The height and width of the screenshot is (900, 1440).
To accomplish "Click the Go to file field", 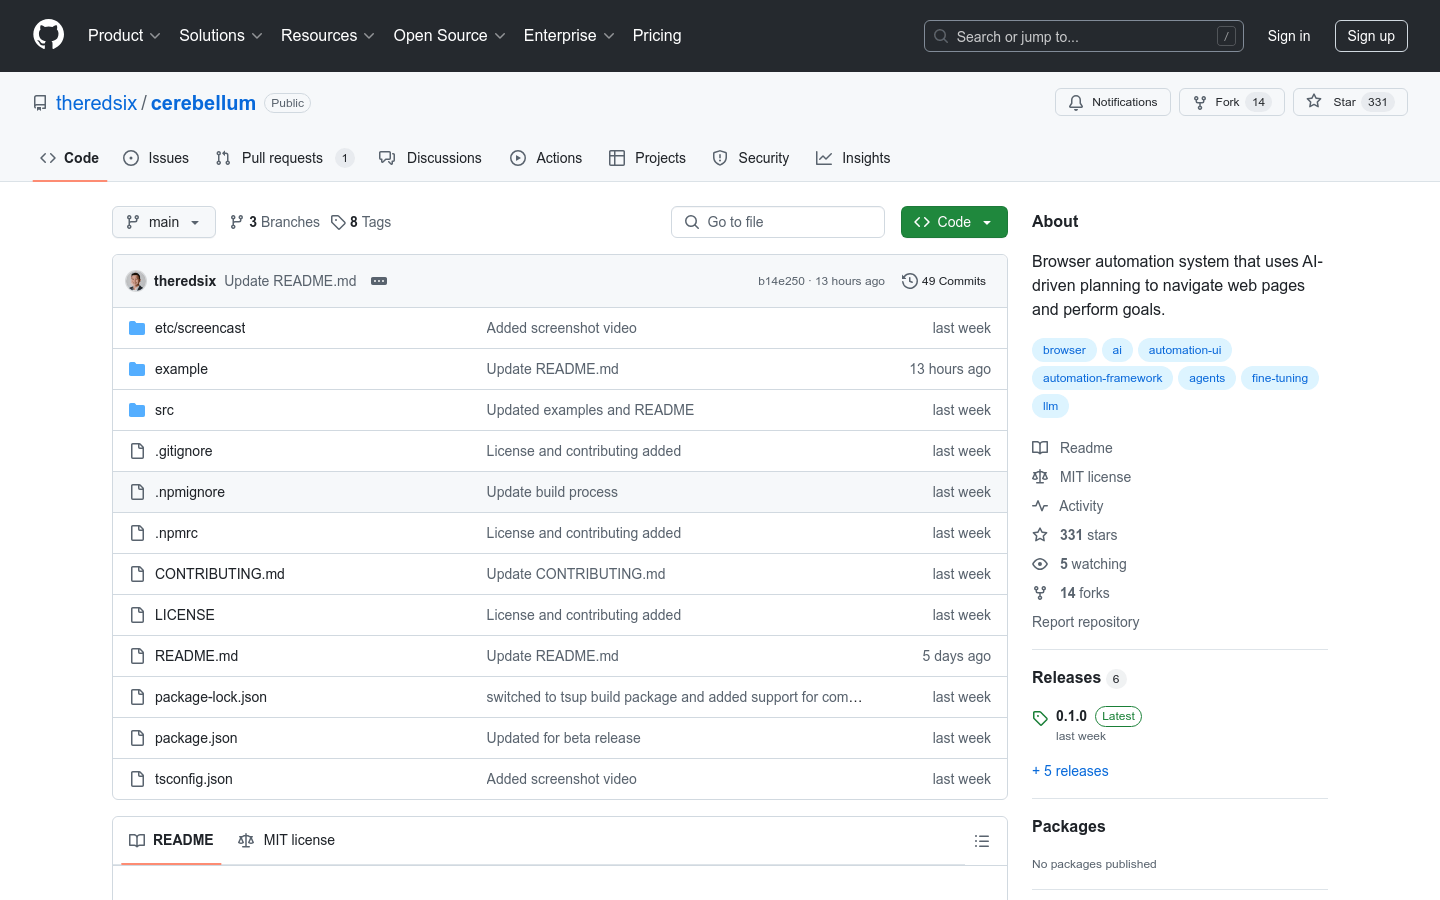I will [778, 222].
